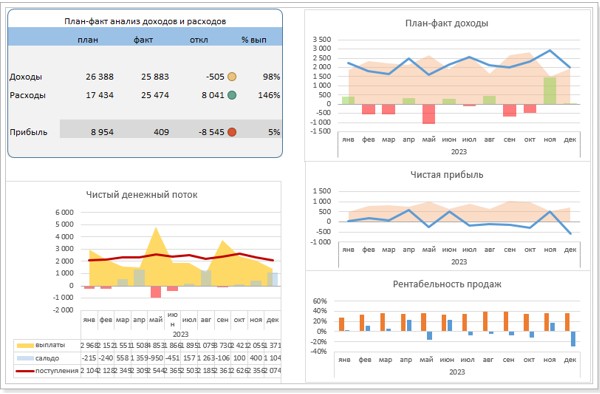Image resolution: width=600 pixels, height=394 pixels.
Task: Select the 'Чистый денежный поток' chart title
Action: coord(142,195)
